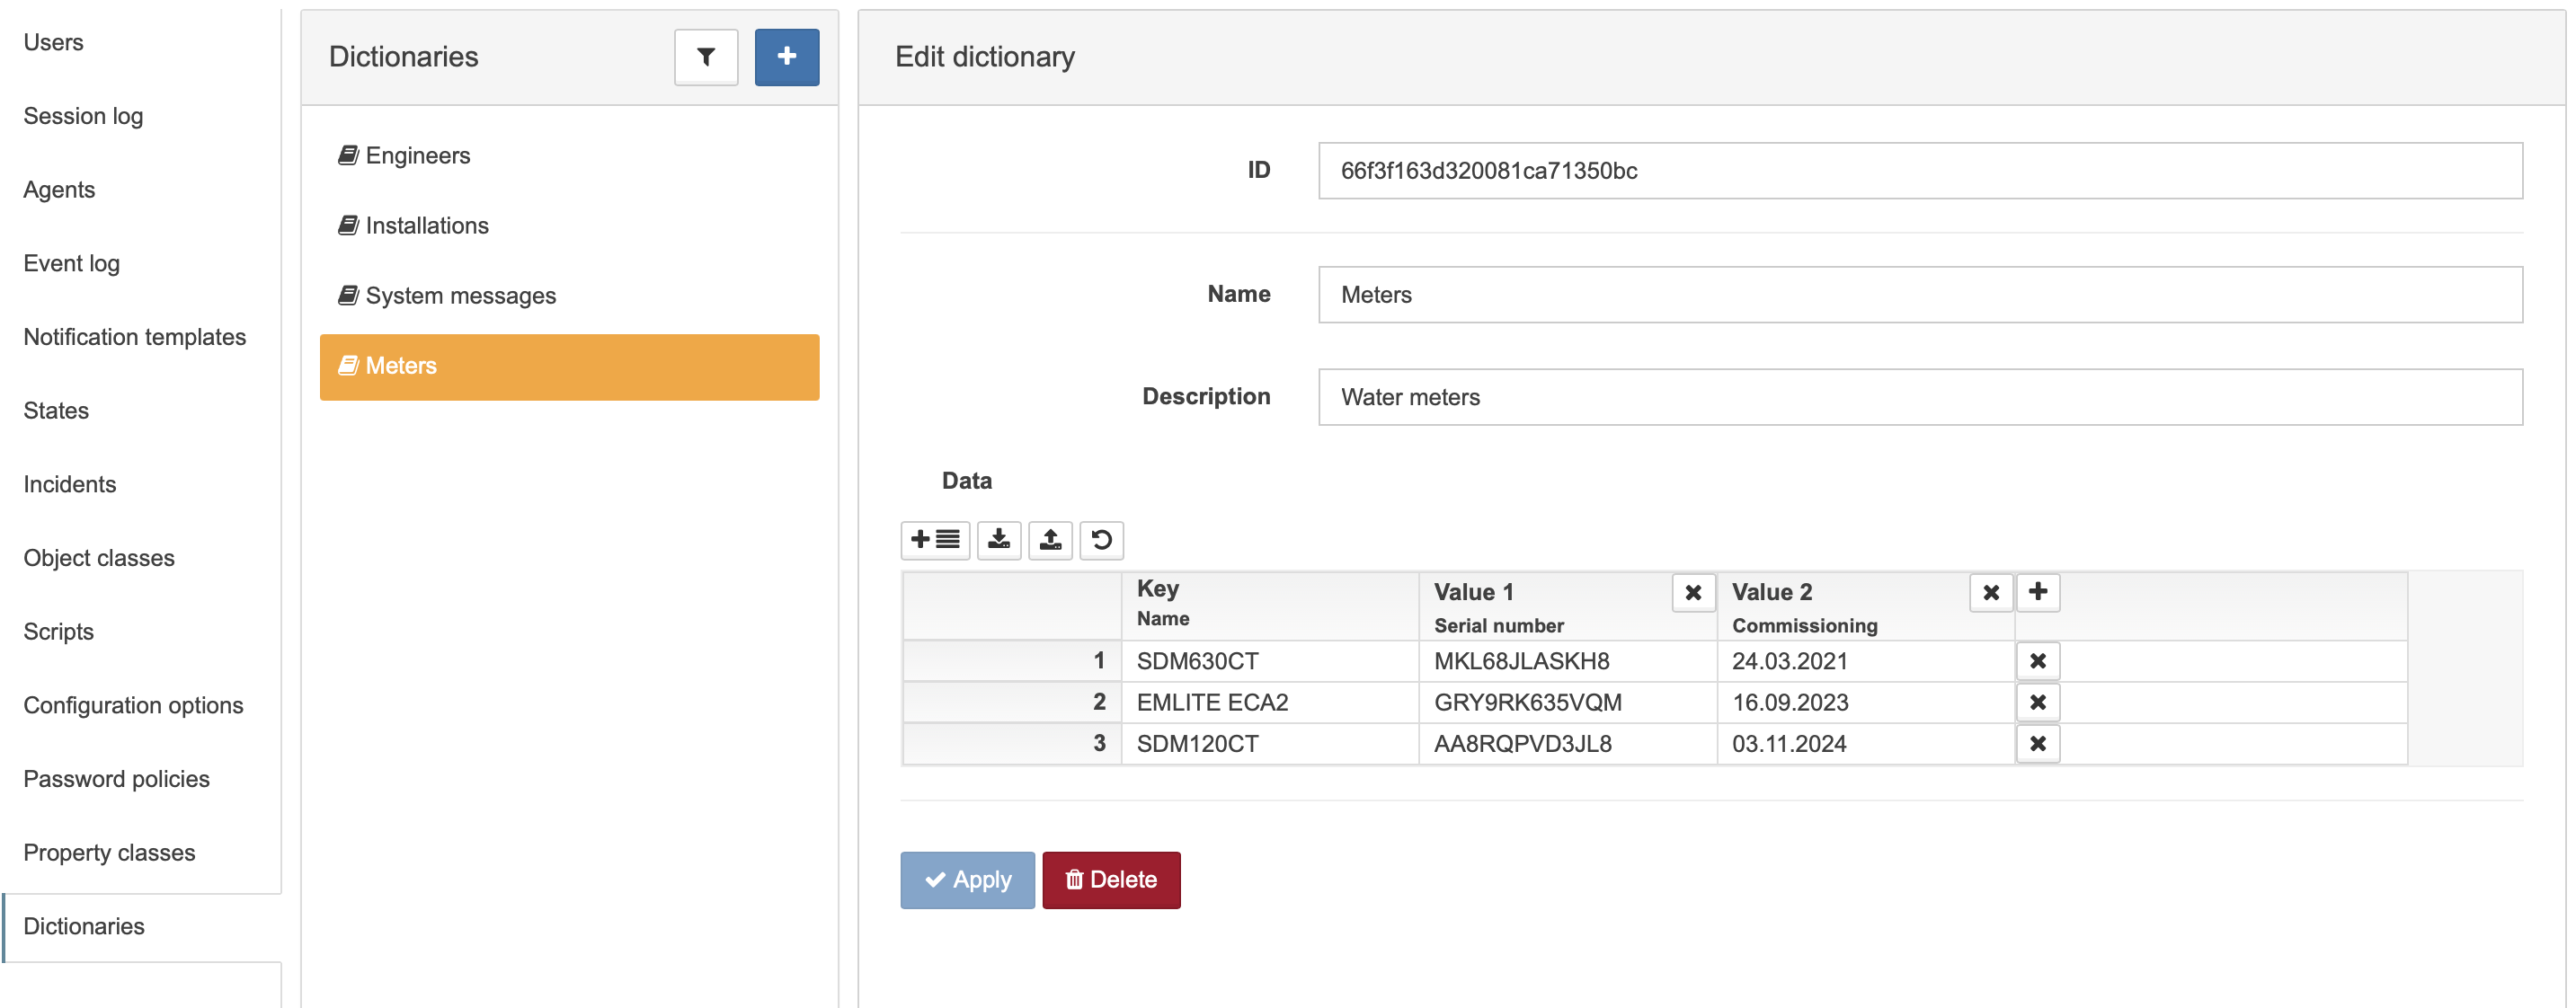Open Session log in sidebar
This screenshot has width=2576, height=1008.
[x=83, y=116]
